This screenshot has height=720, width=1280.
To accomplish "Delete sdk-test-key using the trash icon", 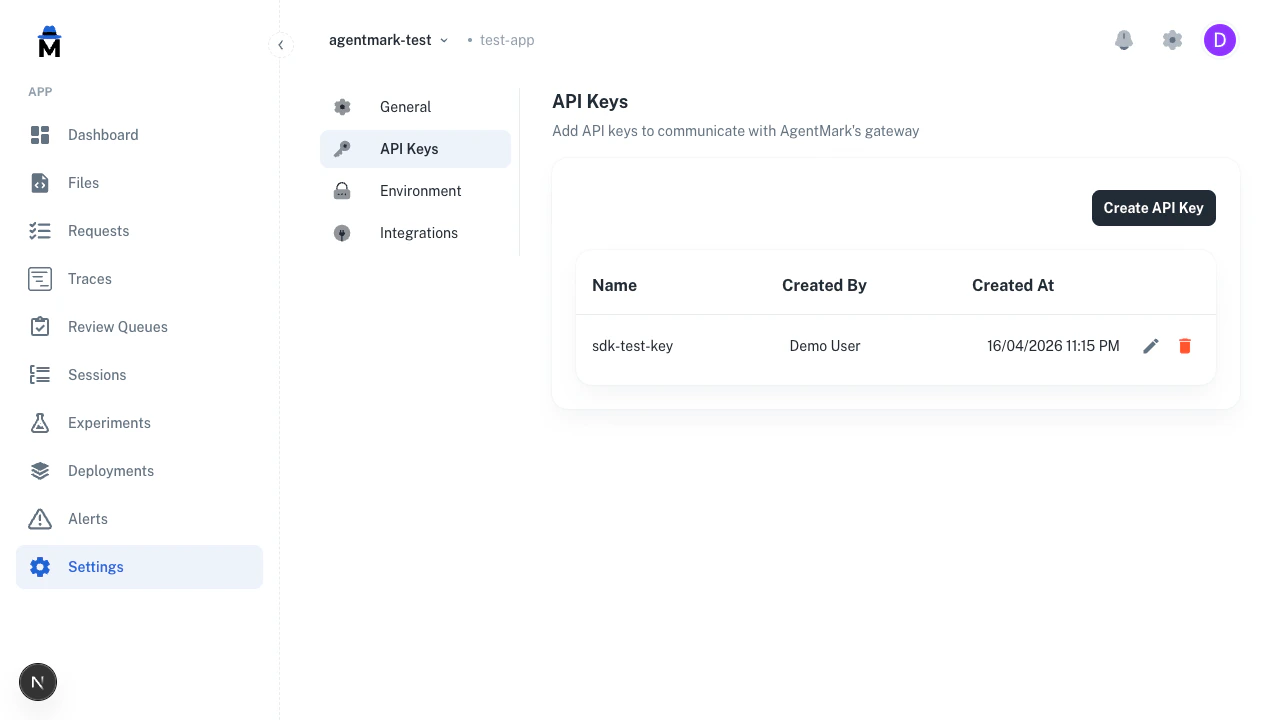I will [x=1184, y=346].
